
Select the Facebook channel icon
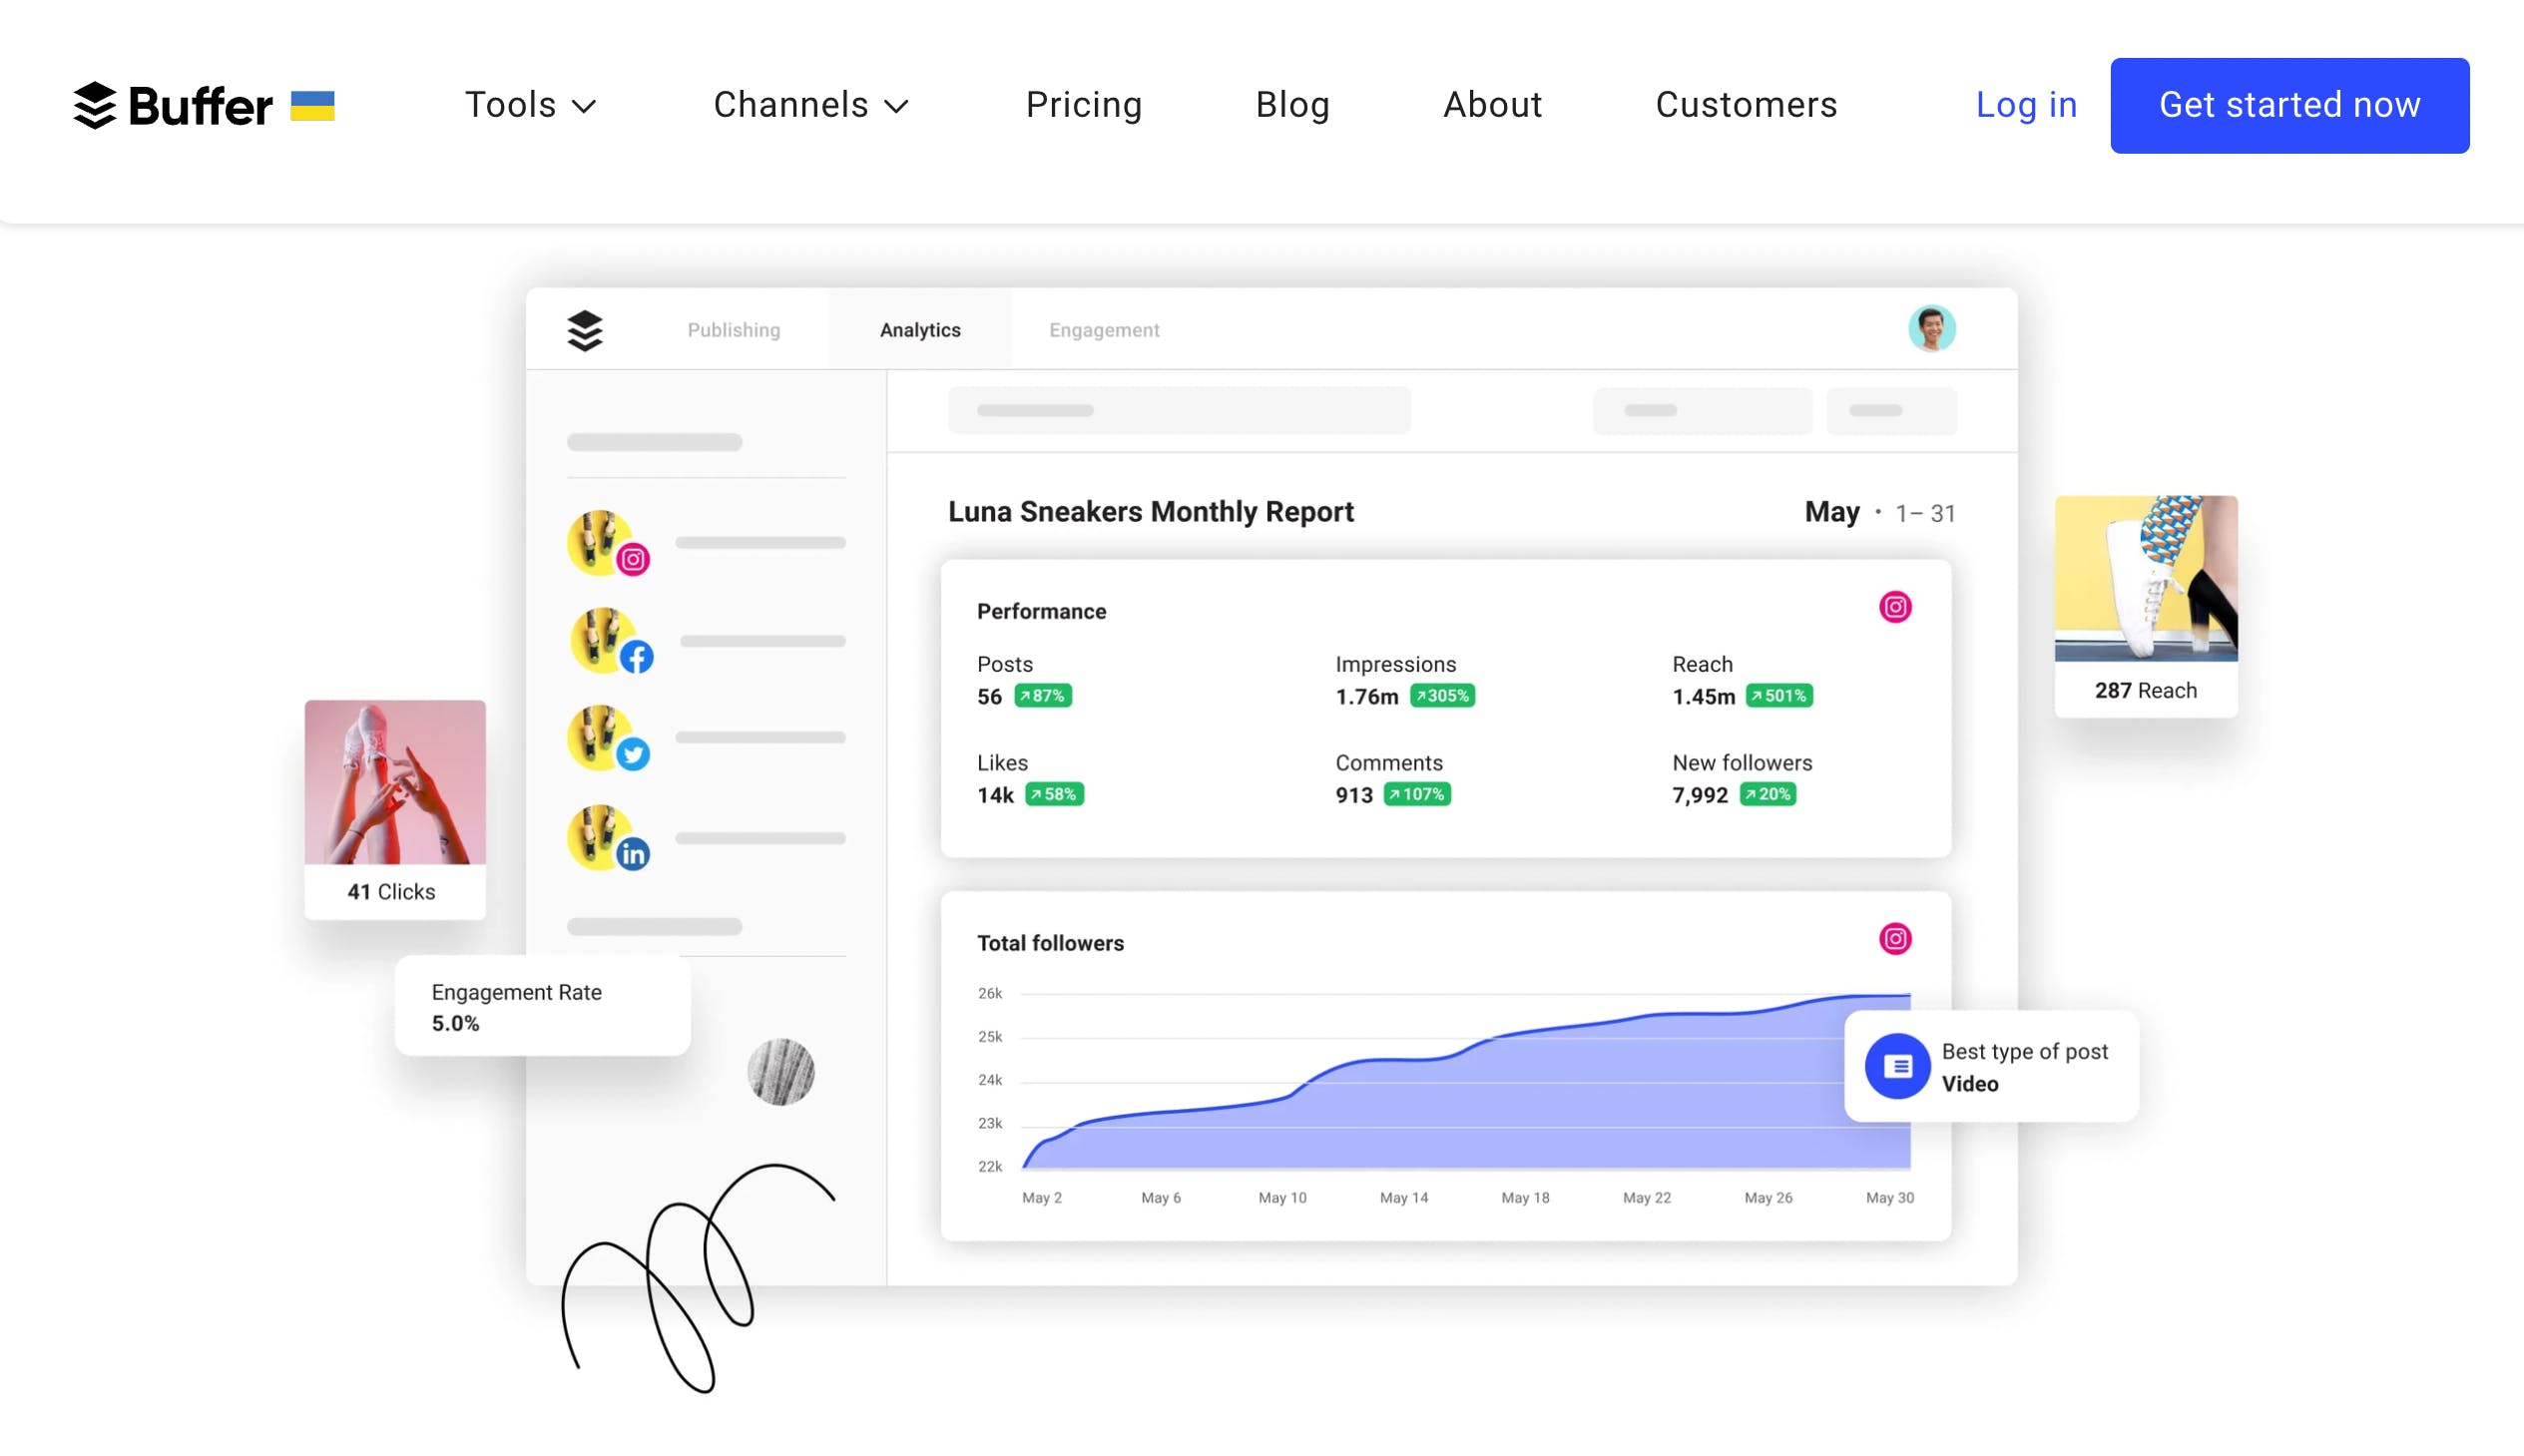tap(635, 657)
